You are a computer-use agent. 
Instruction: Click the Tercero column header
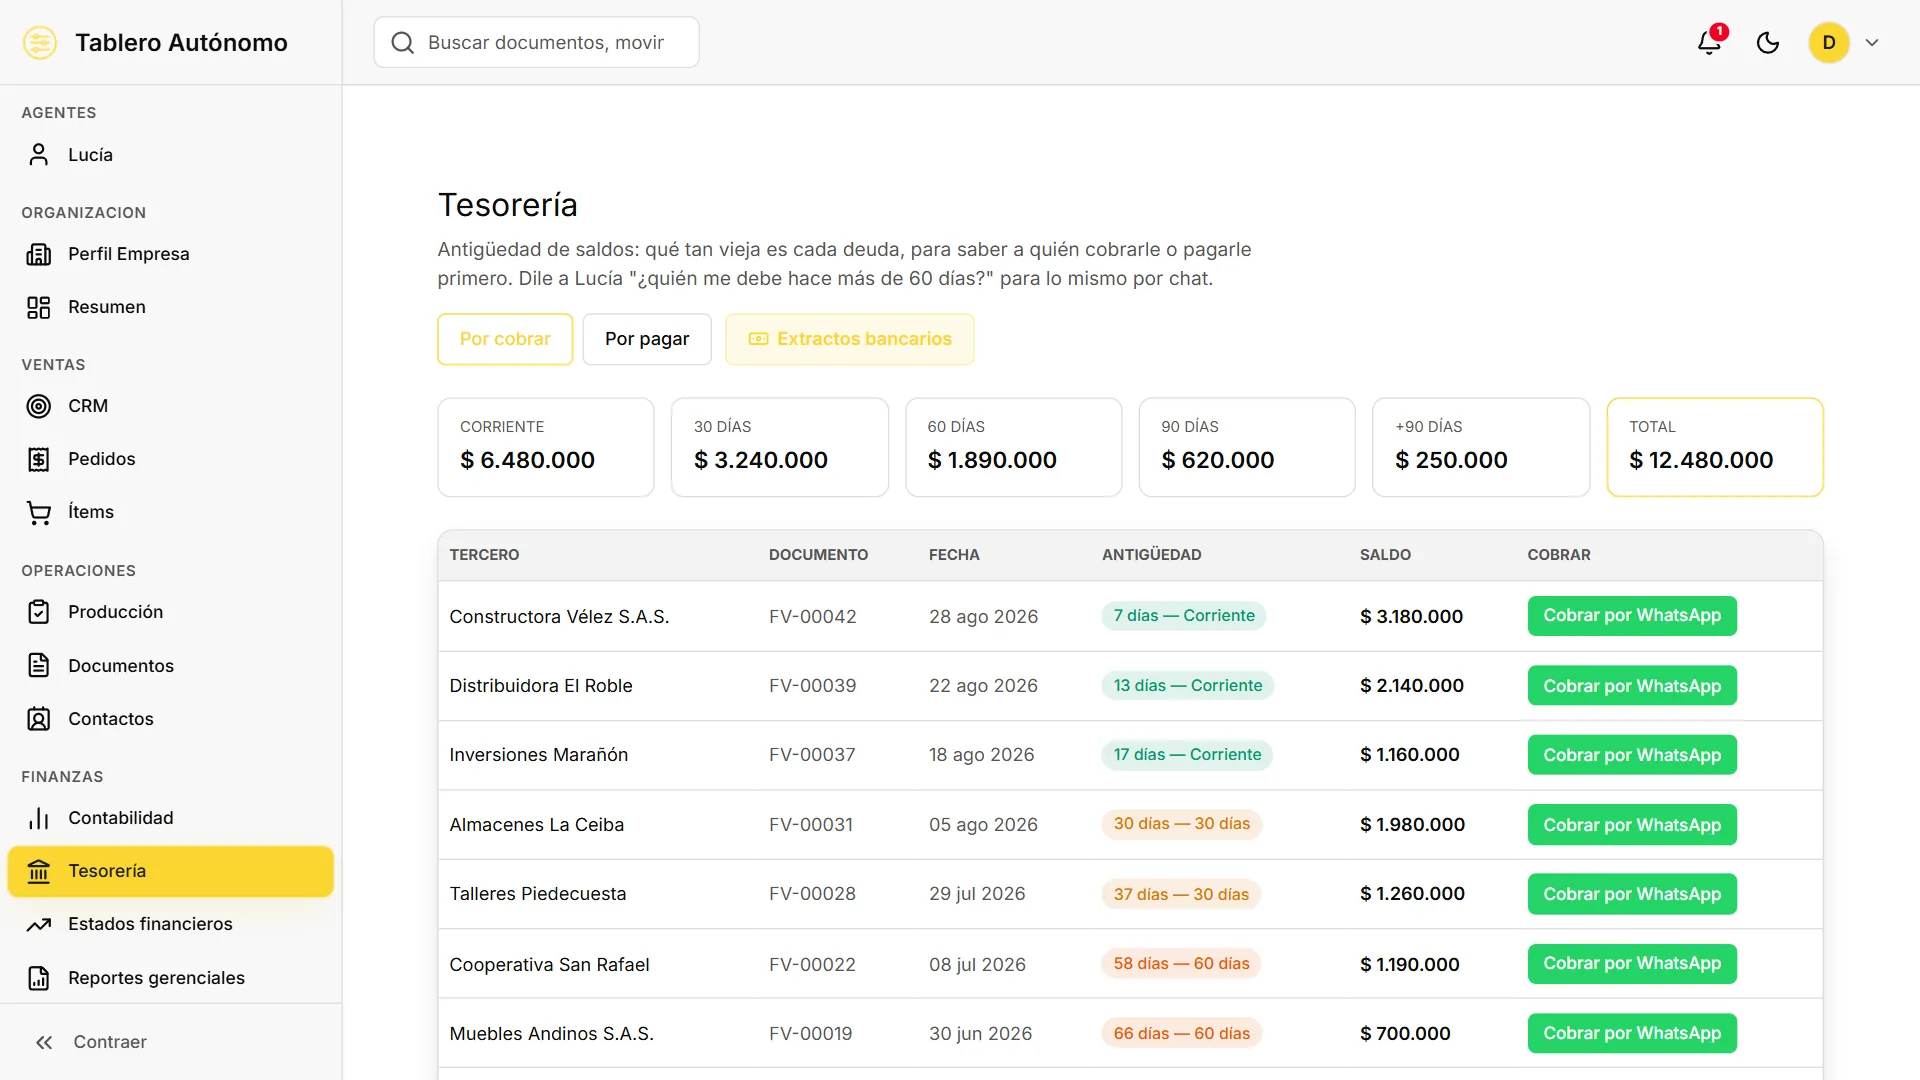[x=484, y=555]
